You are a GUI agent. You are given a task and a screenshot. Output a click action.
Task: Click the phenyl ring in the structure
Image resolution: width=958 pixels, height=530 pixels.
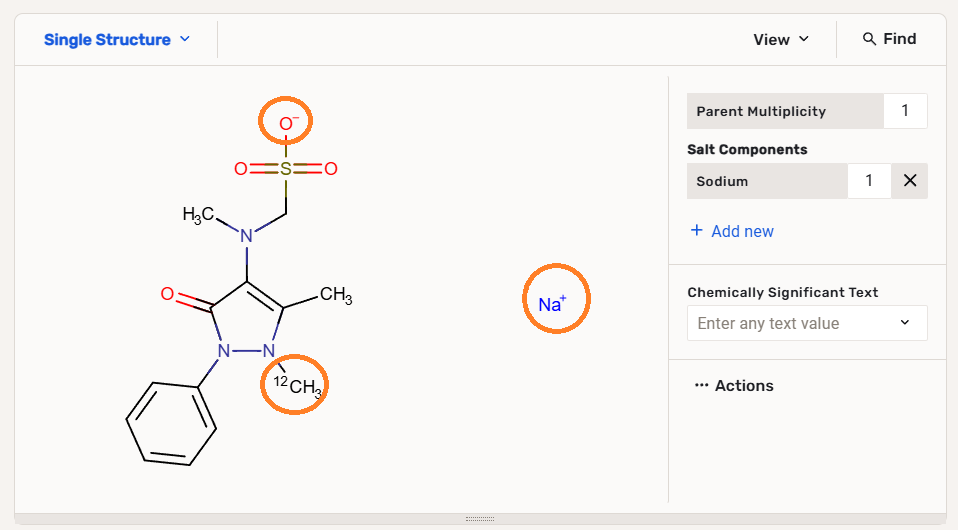[171, 423]
